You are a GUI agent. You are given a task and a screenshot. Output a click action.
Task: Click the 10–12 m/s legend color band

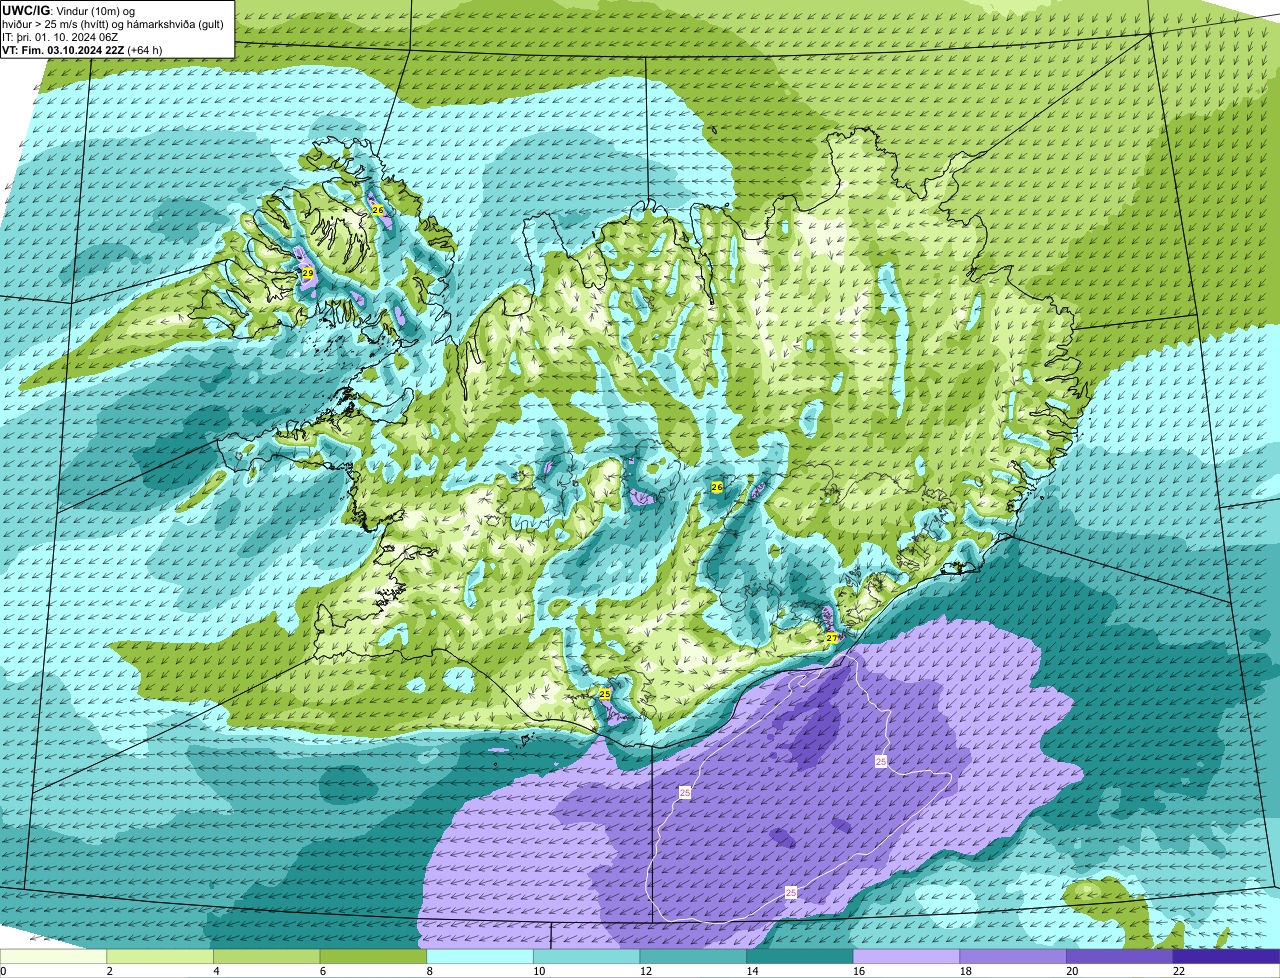[x=586, y=957]
